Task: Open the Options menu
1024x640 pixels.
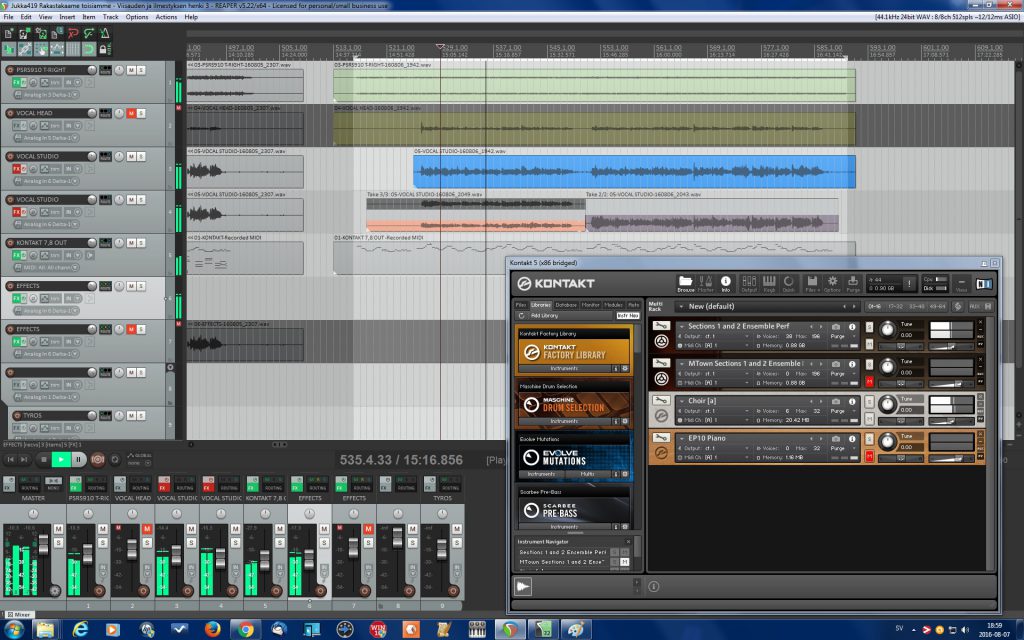Action: click(136, 17)
